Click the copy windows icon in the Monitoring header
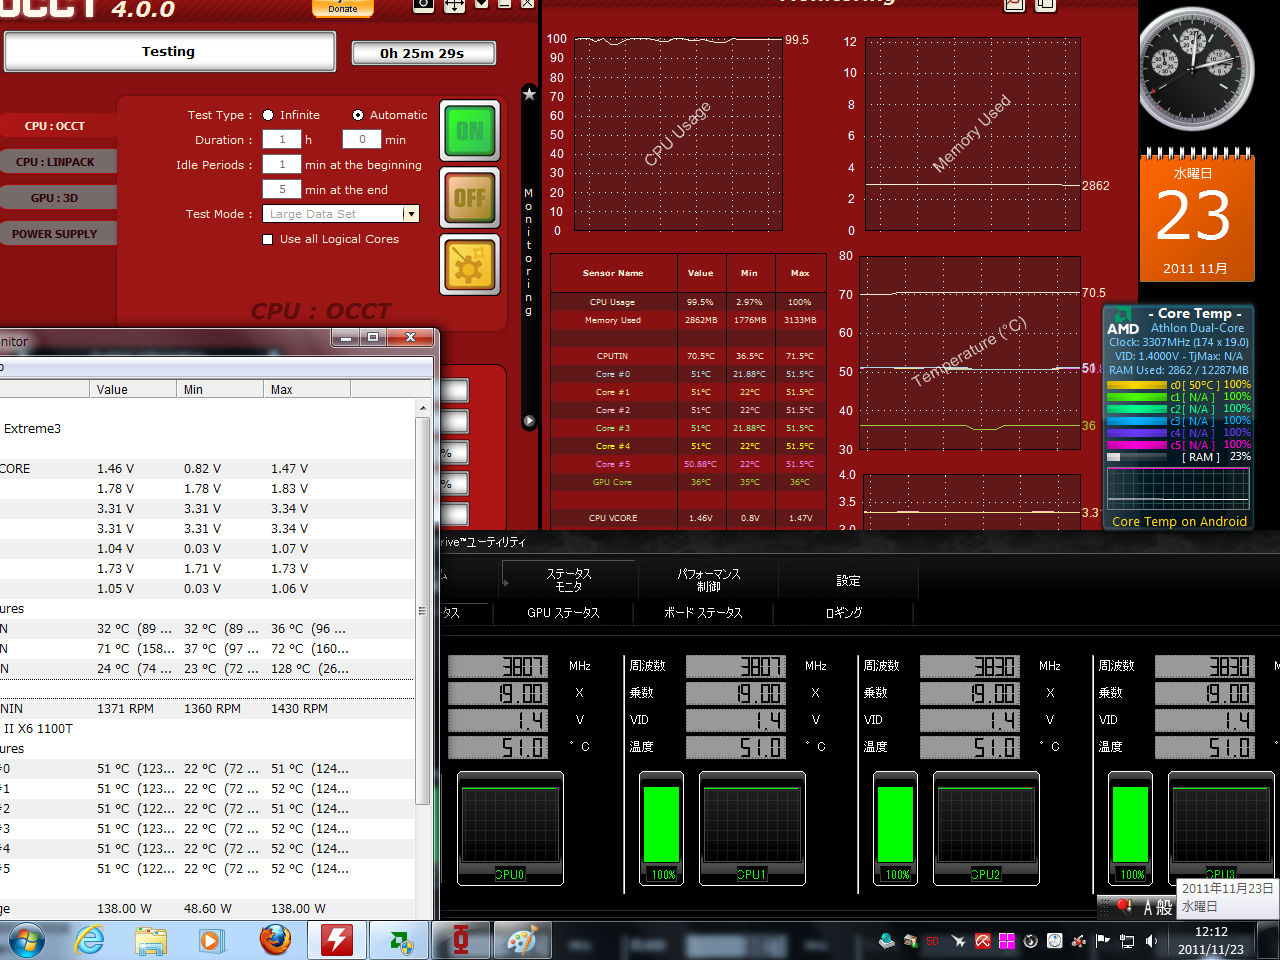 tap(1045, 5)
